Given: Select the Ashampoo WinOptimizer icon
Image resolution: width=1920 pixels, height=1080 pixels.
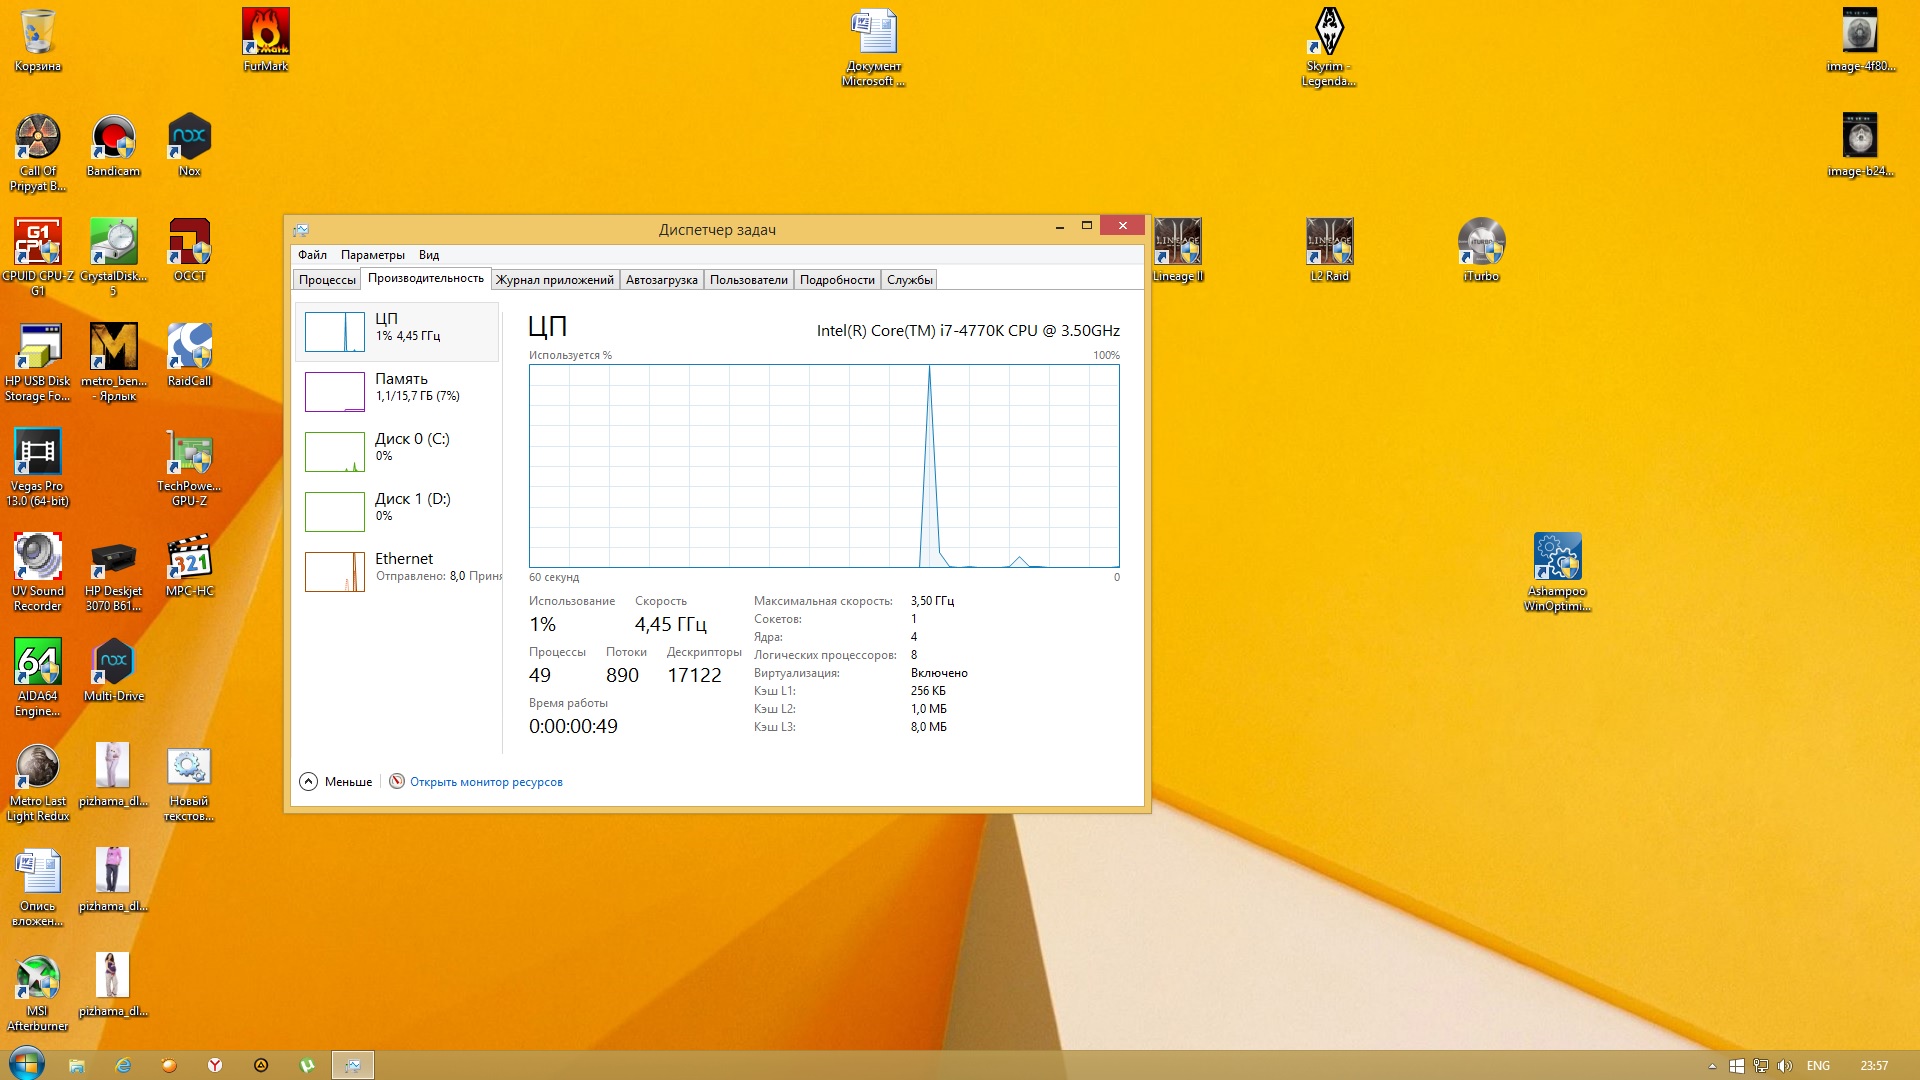Looking at the screenshot, I should [1557, 558].
